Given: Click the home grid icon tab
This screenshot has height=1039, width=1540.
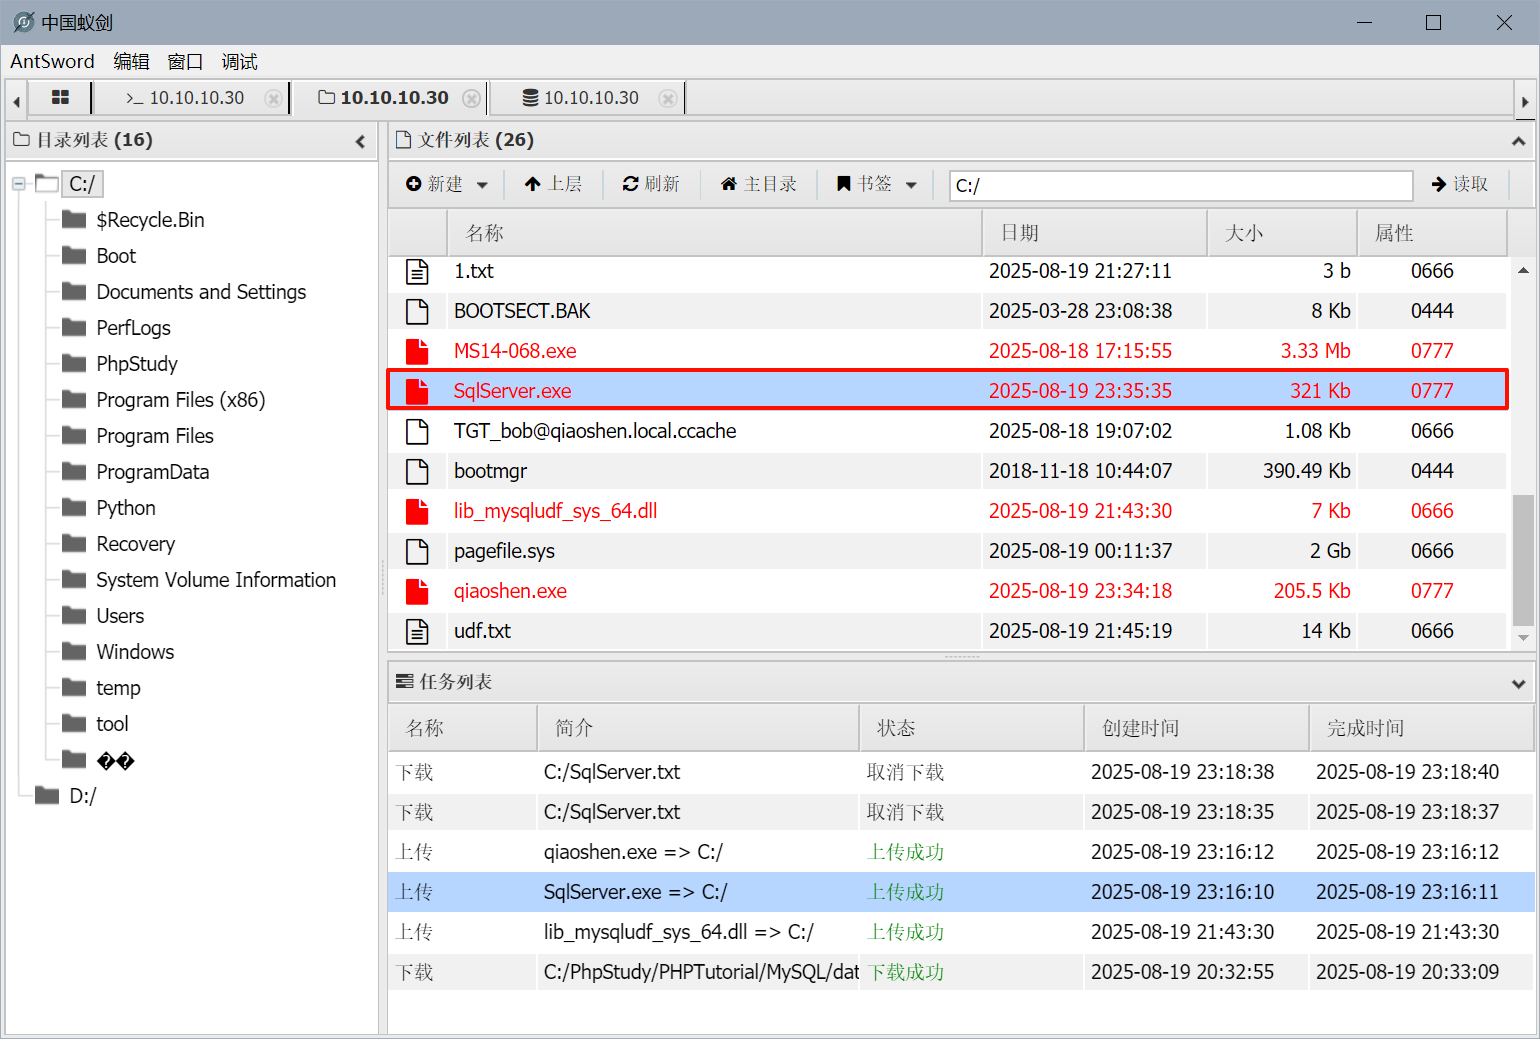Looking at the screenshot, I should pyautogui.click(x=60, y=97).
